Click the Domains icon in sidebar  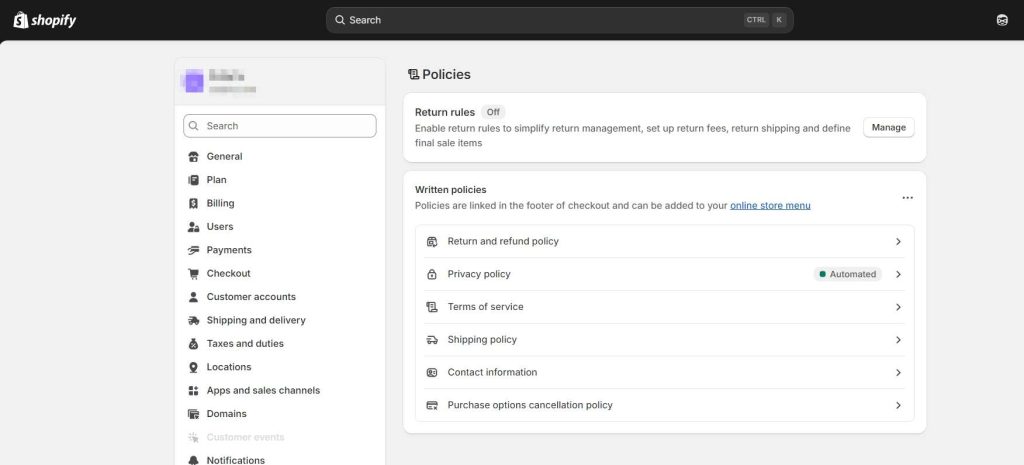click(x=193, y=414)
